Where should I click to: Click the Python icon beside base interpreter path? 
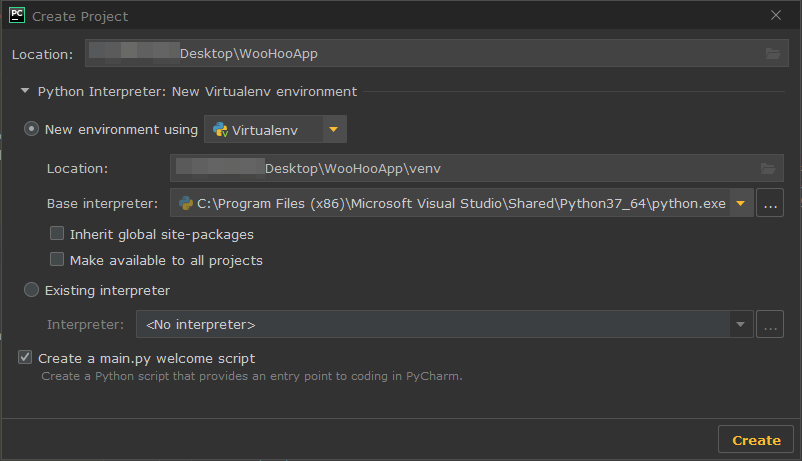click(x=186, y=203)
